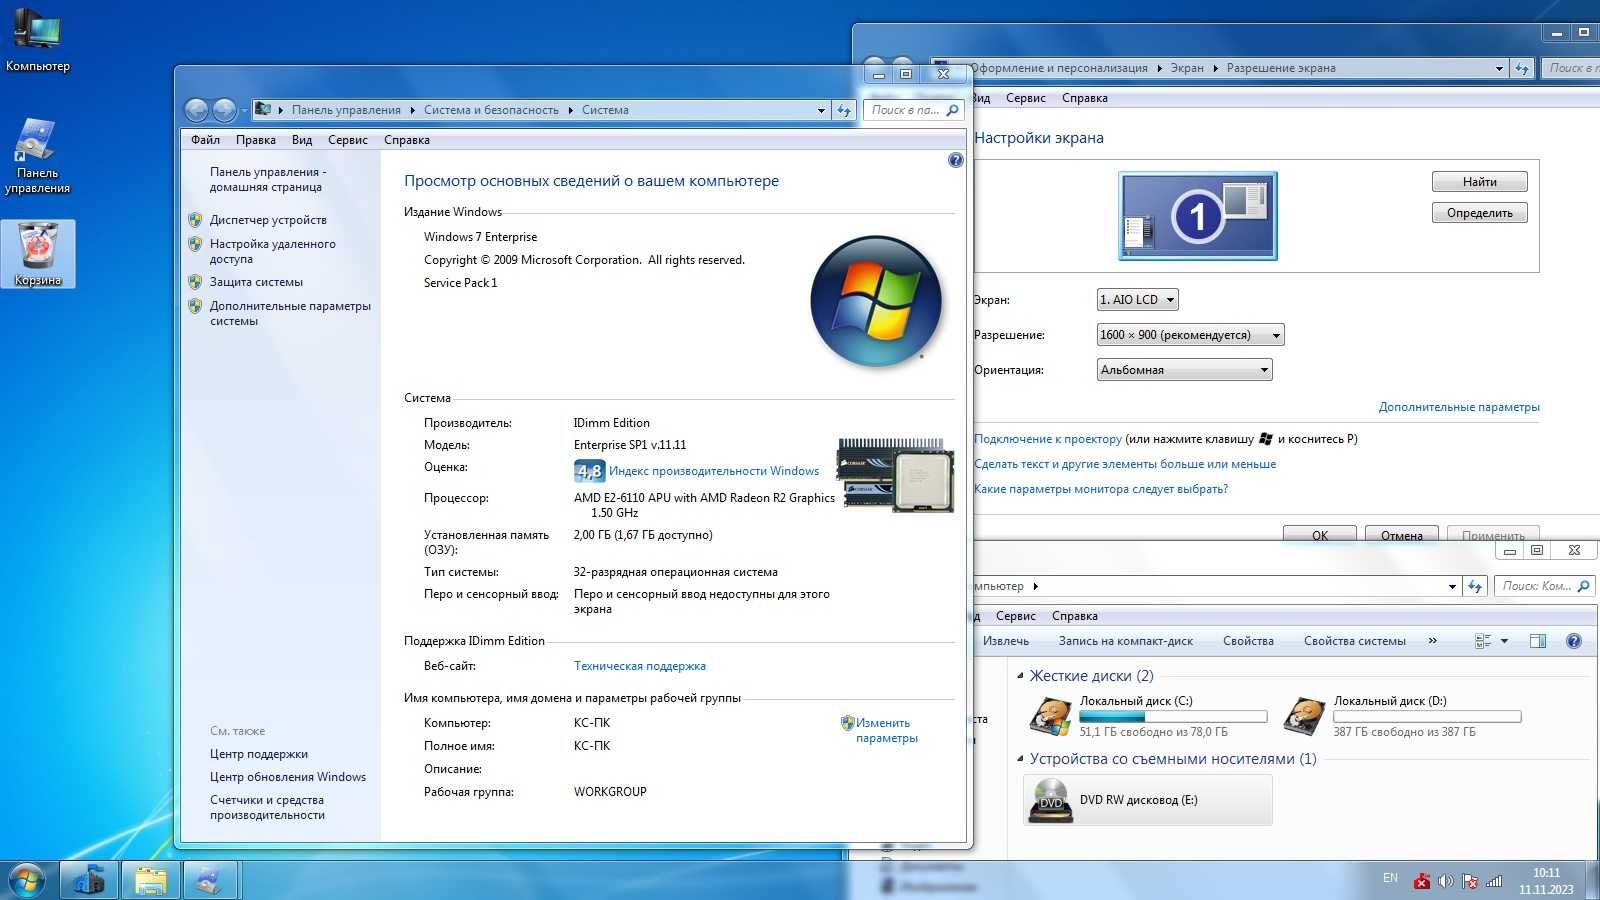Click Найти button in display settings
The width and height of the screenshot is (1600, 900).
point(1480,182)
